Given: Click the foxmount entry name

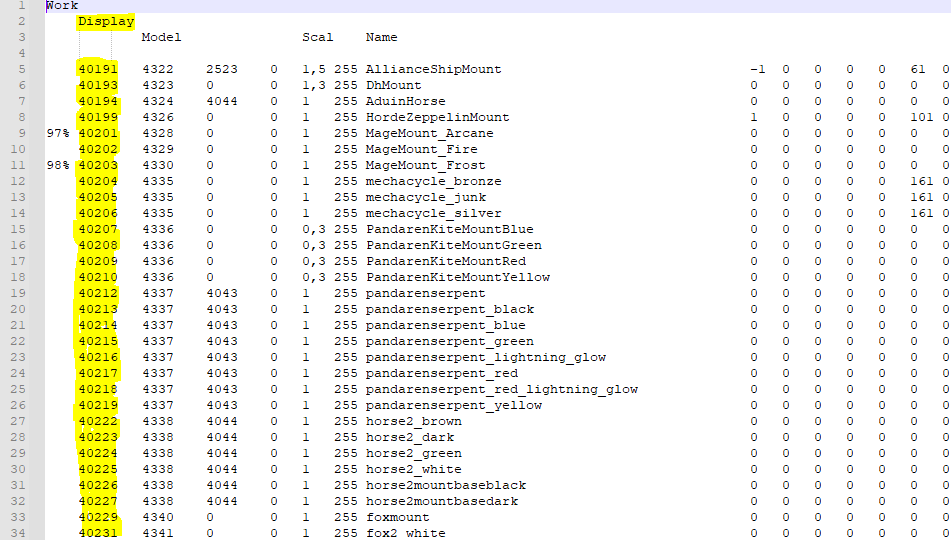Looking at the screenshot, I should click(x=397, y=517).
